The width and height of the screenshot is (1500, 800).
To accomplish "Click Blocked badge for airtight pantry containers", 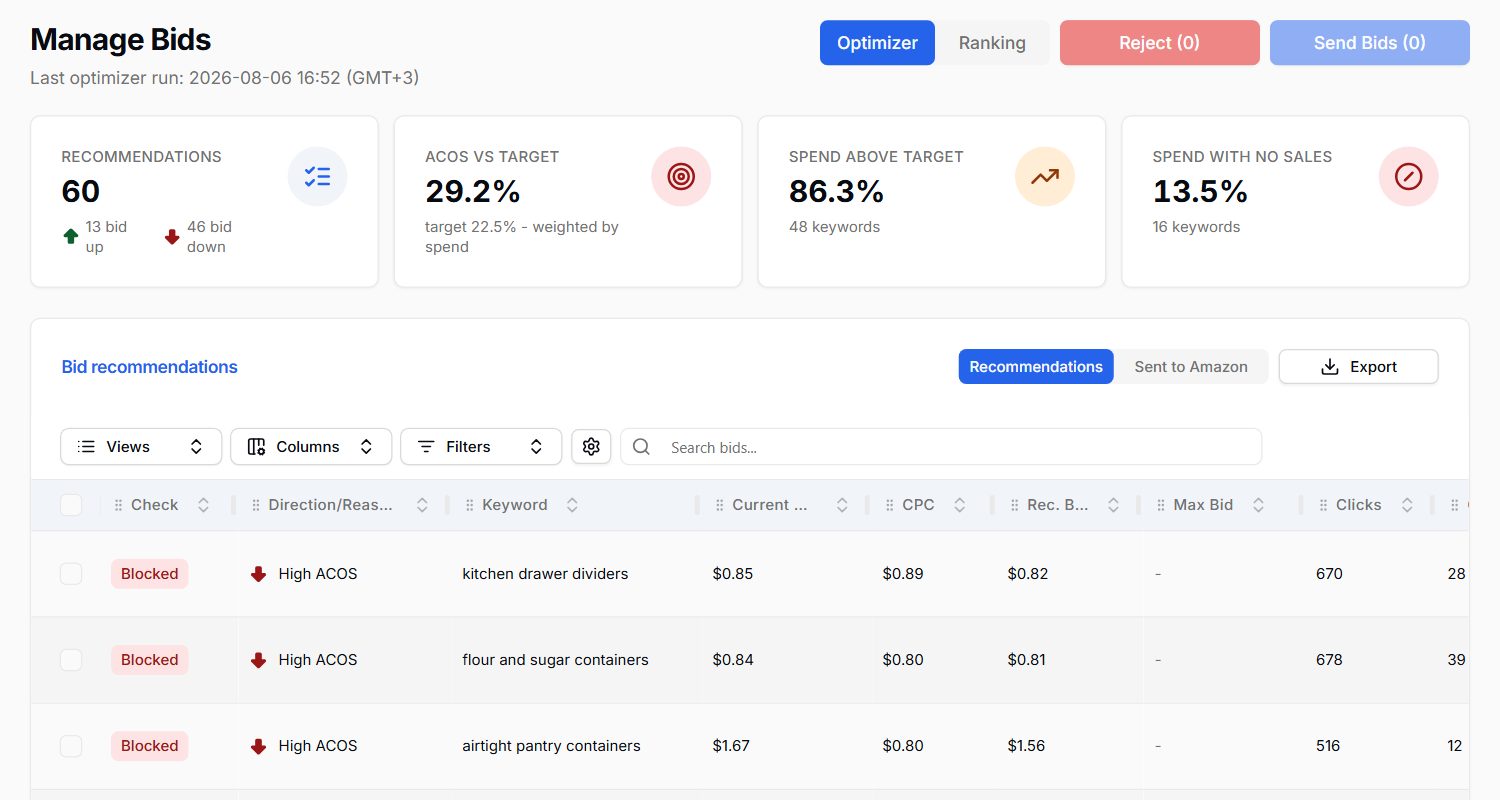I will [150, 746].
